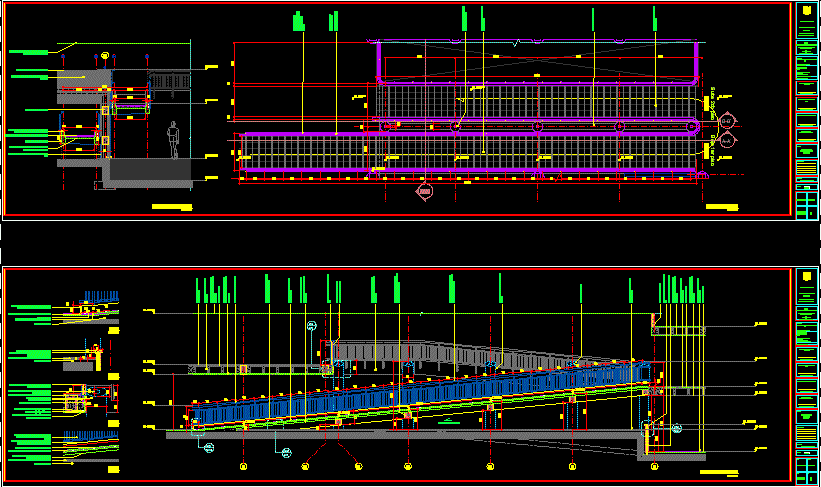Click the cyan circular tag above the ramp

(x=311, y=326)
